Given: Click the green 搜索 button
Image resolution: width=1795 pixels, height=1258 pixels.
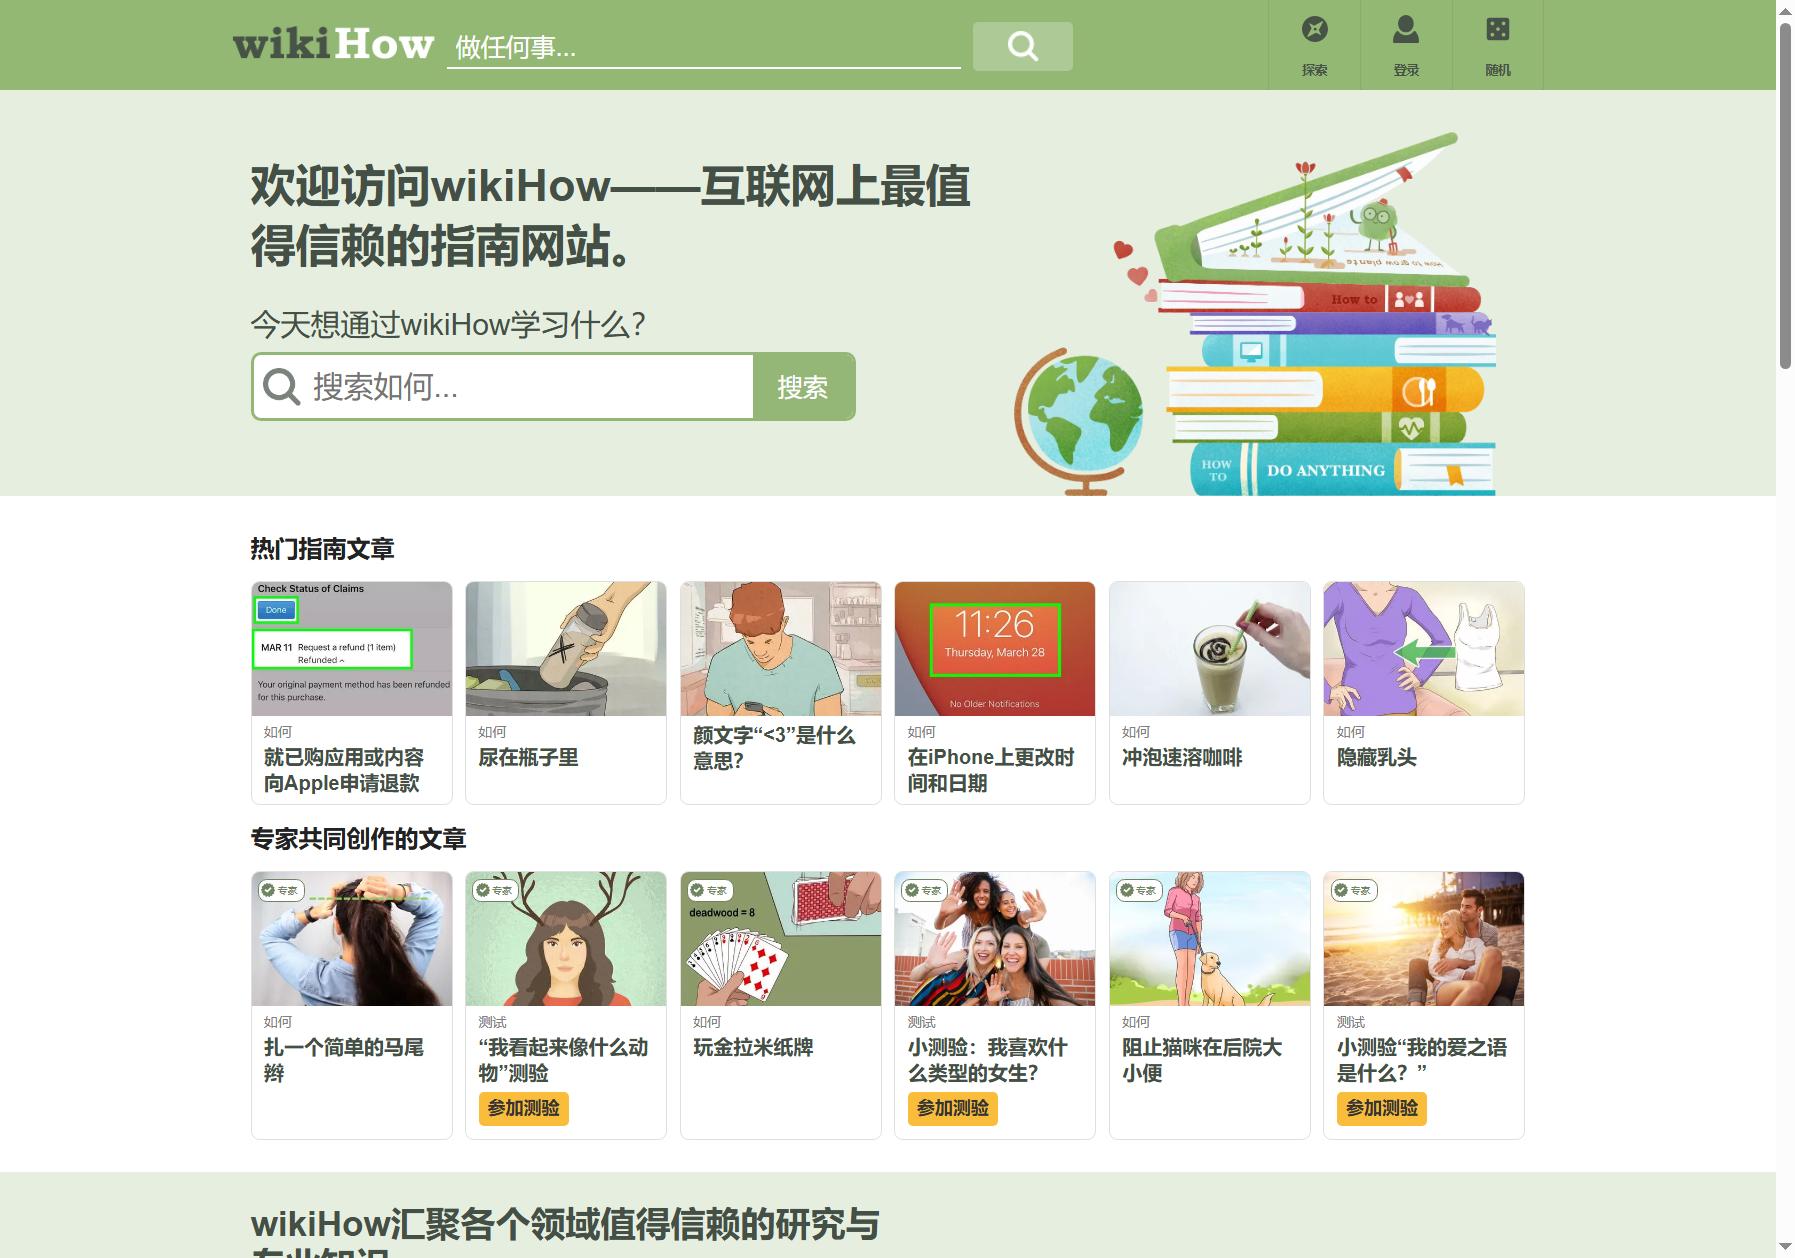Looking at the screenshot, I should (x=803, y=387).
